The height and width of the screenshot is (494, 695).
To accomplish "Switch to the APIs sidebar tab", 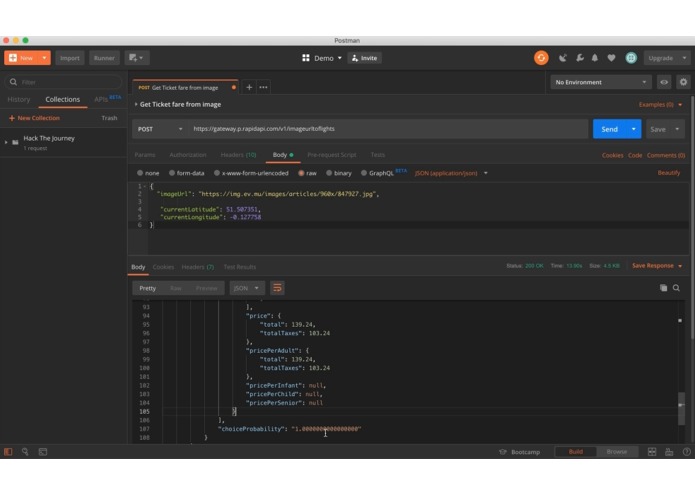I will pyautogui.click(x=101, y=99).
